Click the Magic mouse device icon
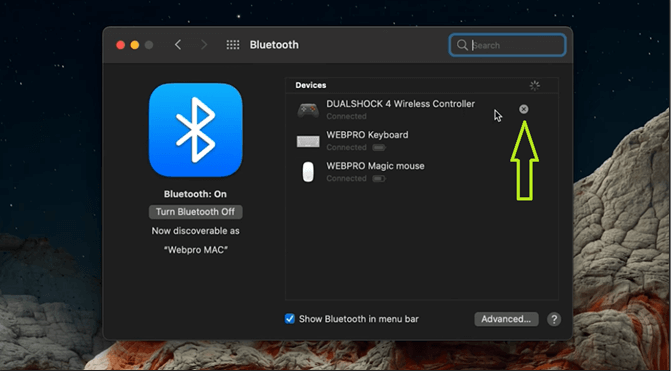 [x=308, y=172]
